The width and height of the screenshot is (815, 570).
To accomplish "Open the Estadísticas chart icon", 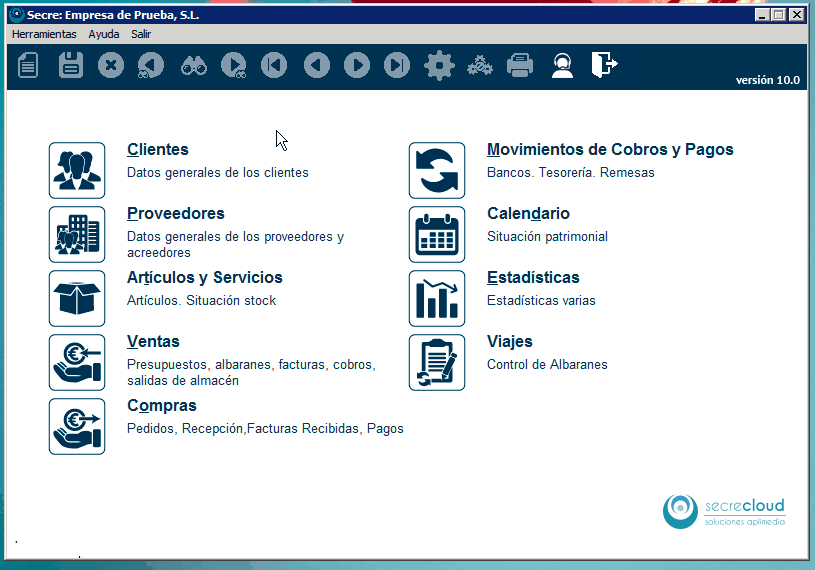I will point(437,298).
